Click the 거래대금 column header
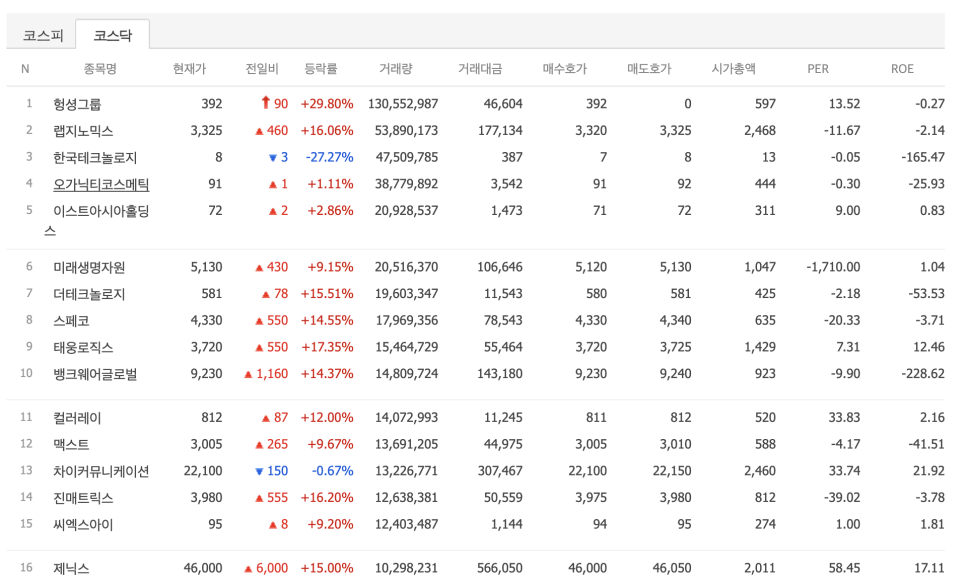 tap(480, 69)
